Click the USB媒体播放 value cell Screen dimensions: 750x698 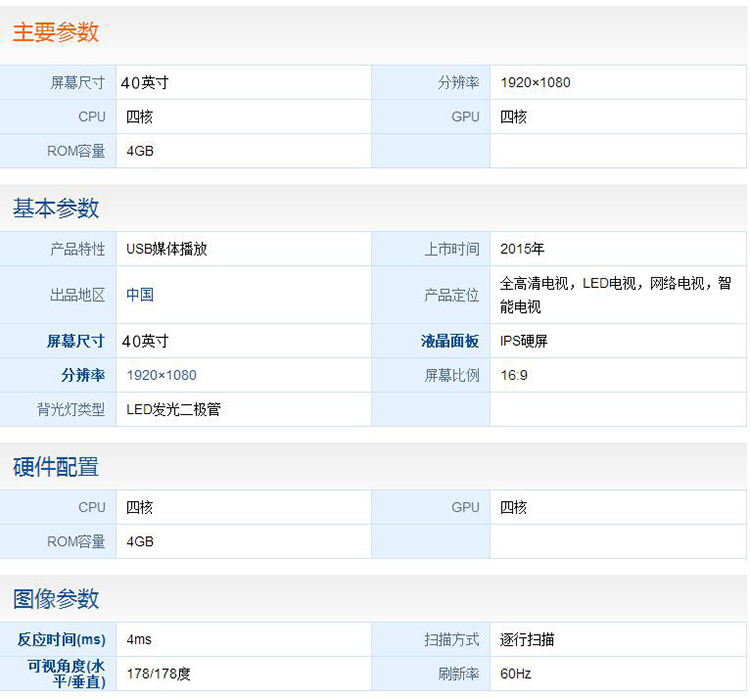[167, 249]
